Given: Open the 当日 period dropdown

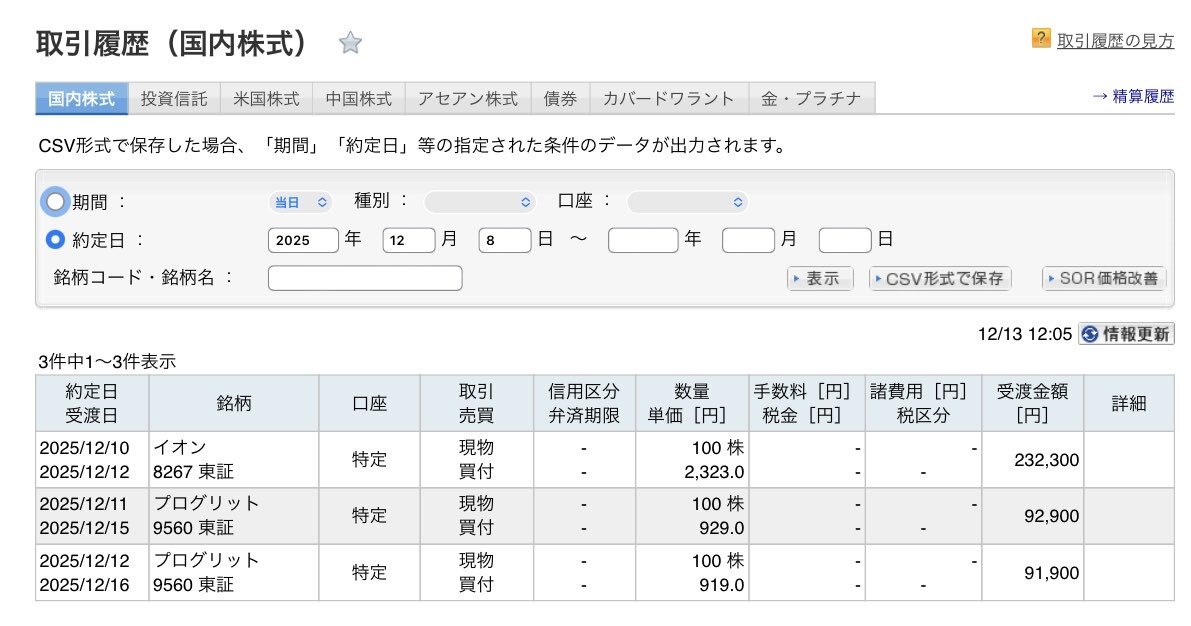Looking at the screenshot, I should pos(300,202).
